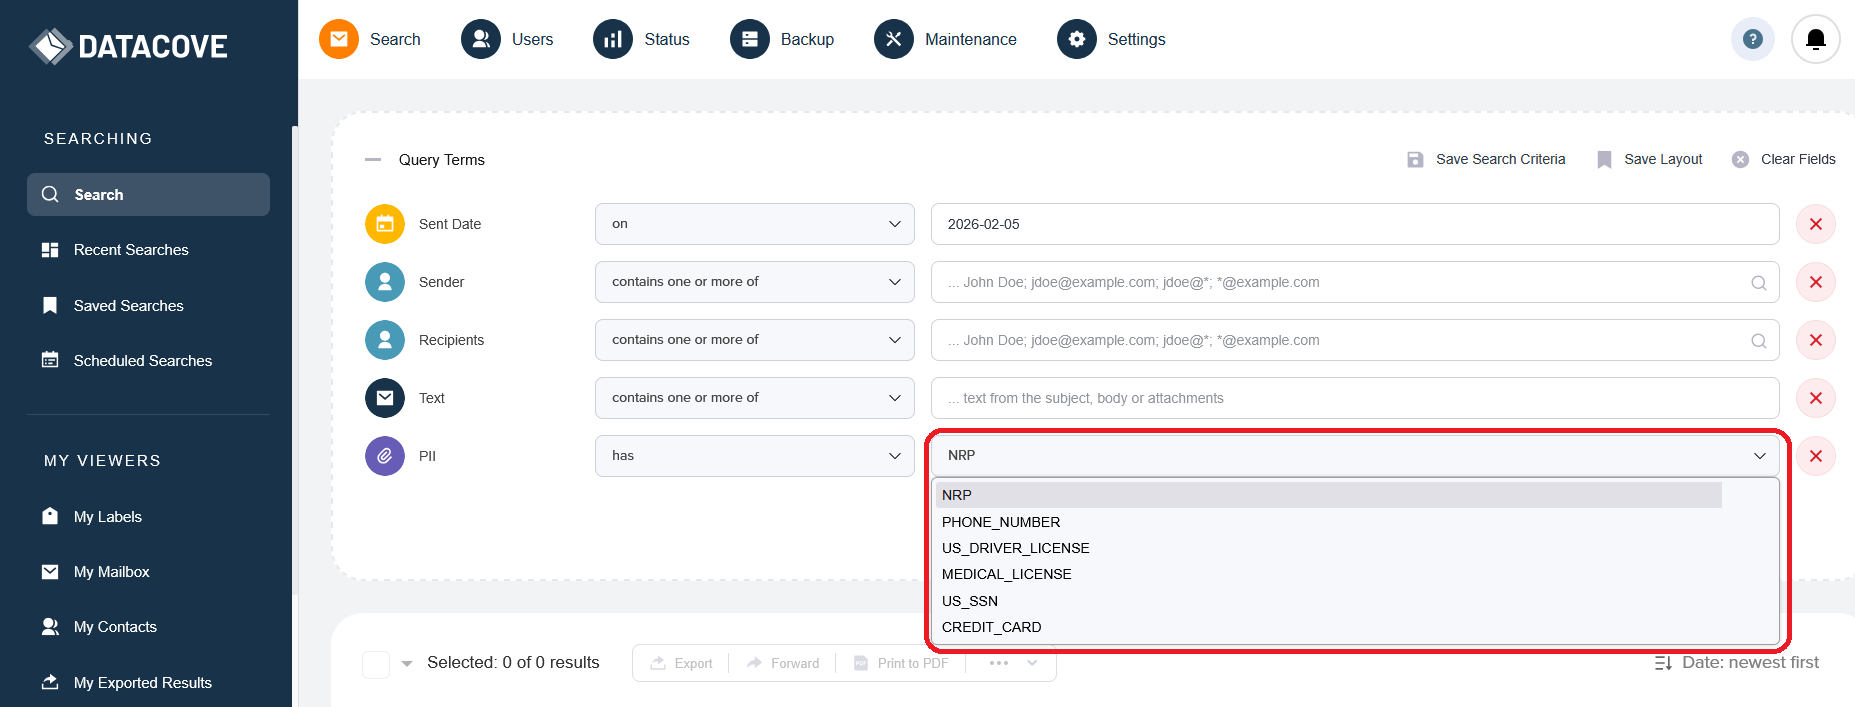This screenshot has width=1855, height=707.
Task: Open the Users navigation icon
Action: [x=481, y=39]
